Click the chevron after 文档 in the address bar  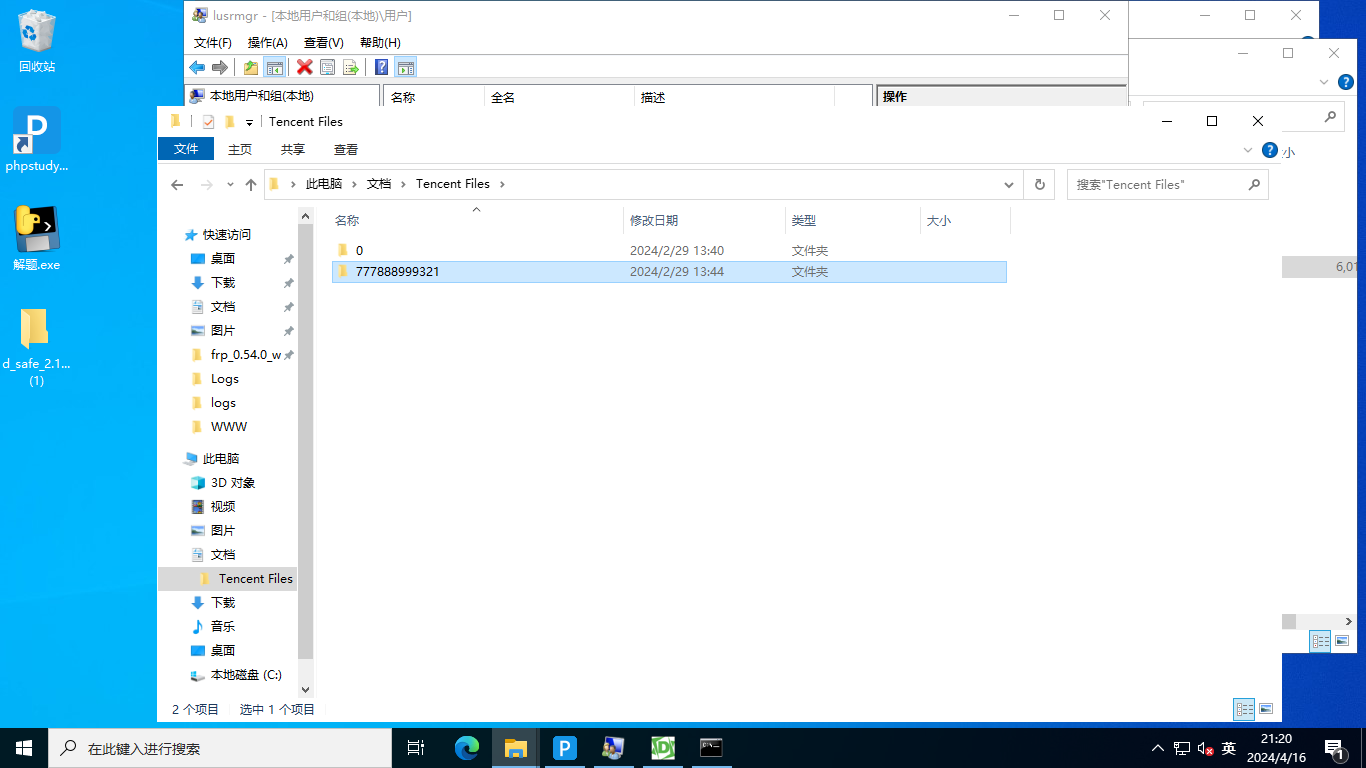tap(403, 185)
